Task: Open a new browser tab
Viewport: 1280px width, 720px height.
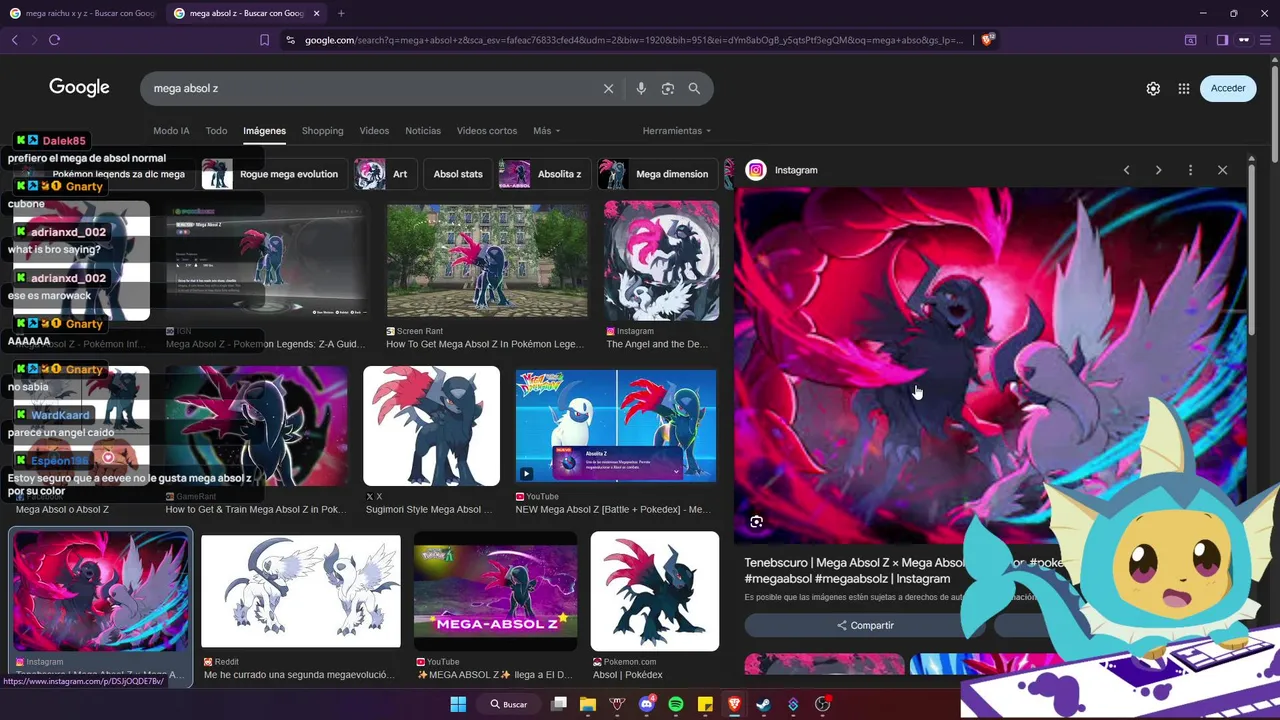Action: coord(341,13)
